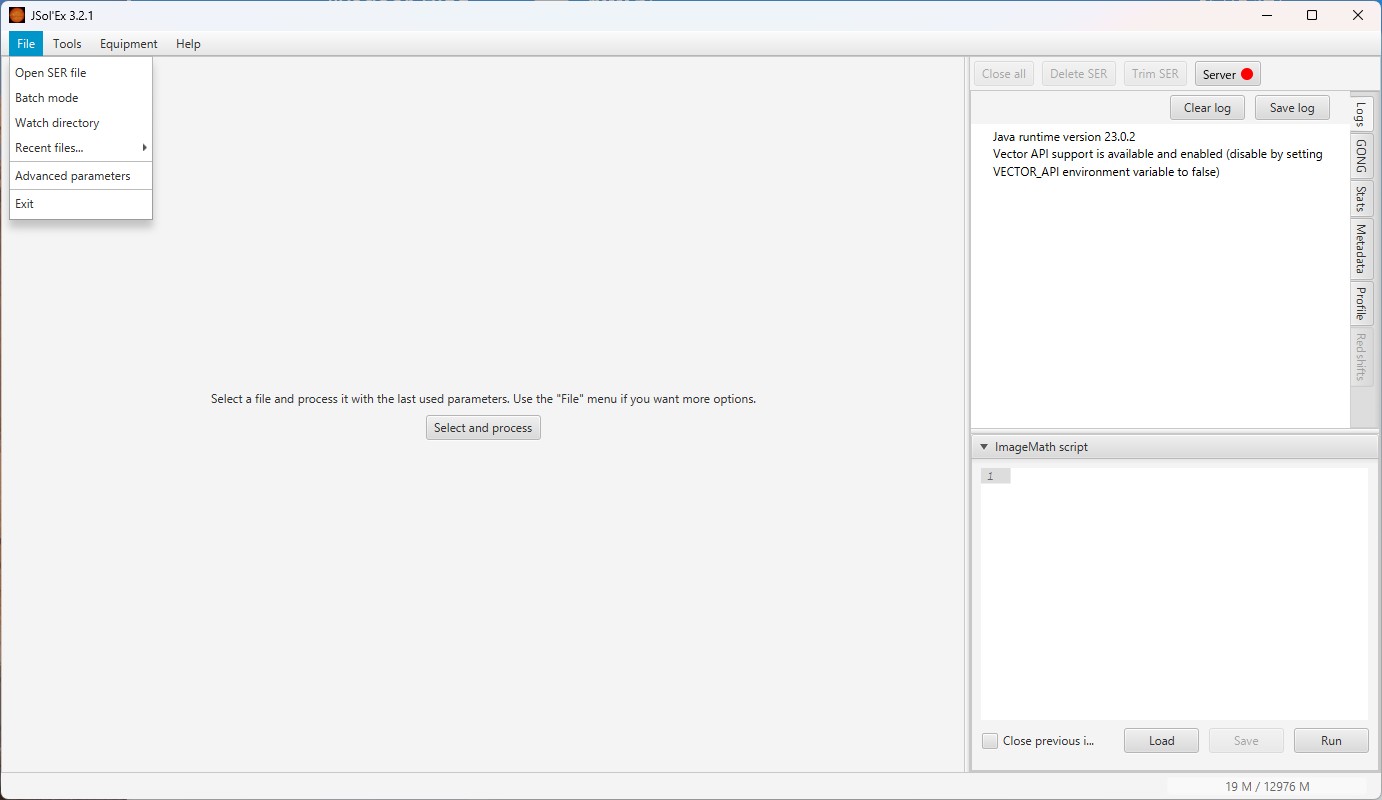Screen dimensions: 1382x800
Task: Open the File menu
Action: (x=26, y=44)
